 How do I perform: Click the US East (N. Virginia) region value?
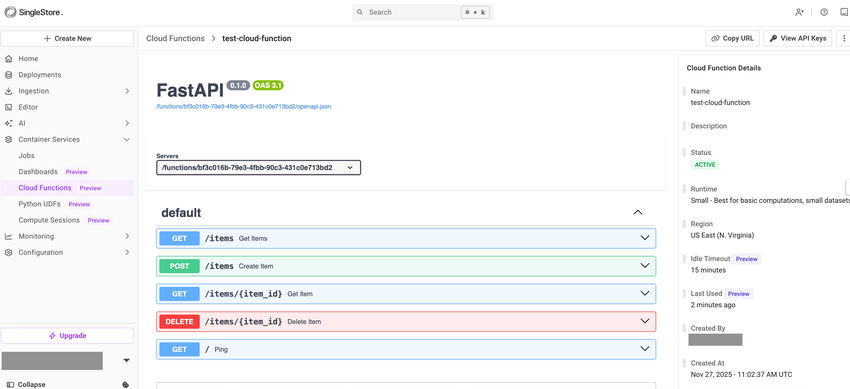pos(722,235)
